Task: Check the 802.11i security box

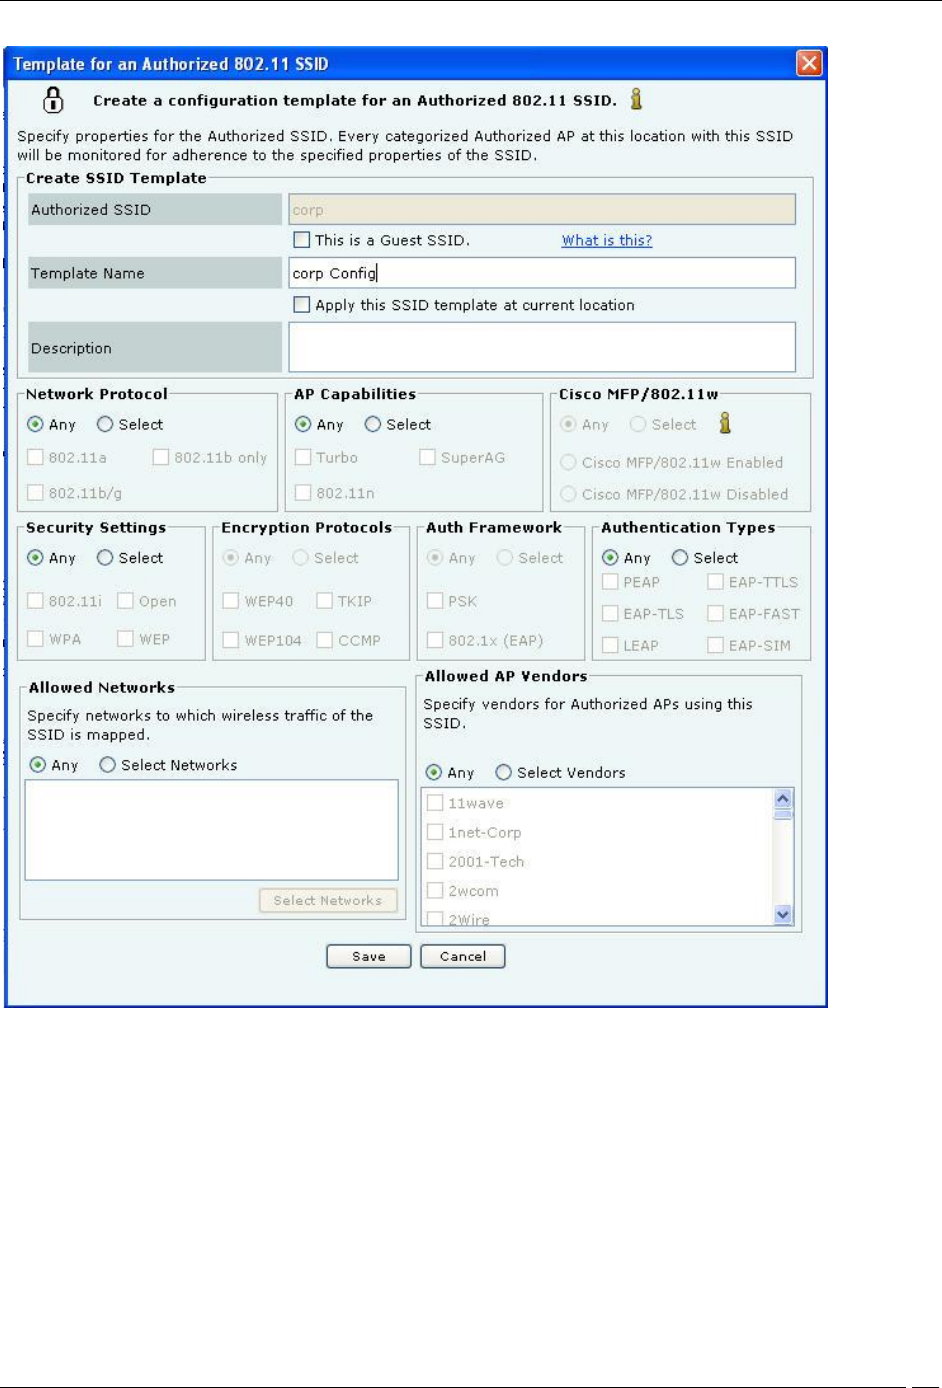Action: 36,601
